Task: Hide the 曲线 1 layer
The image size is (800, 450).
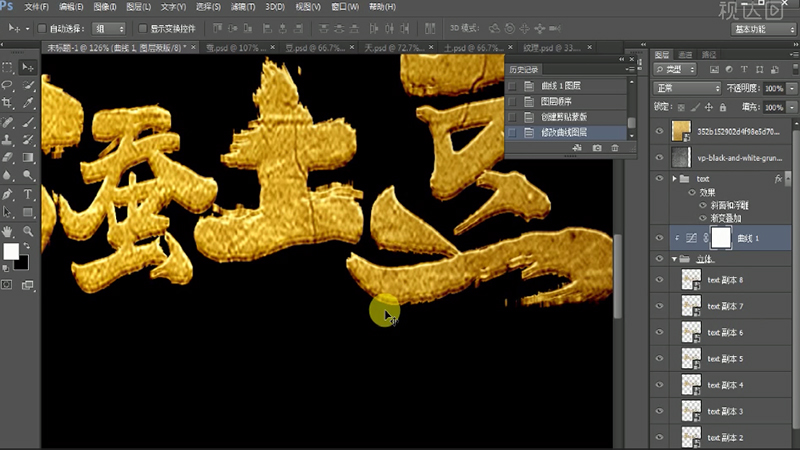Action: 659,238
